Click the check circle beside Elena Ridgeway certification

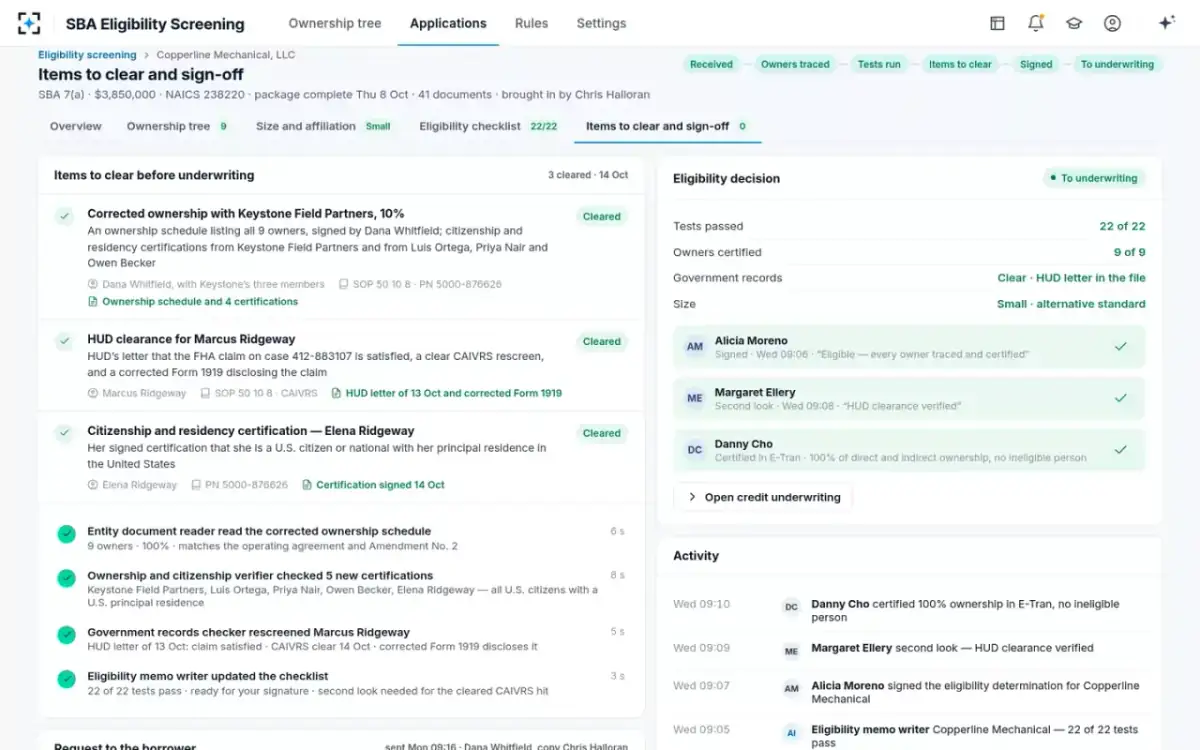65,433
